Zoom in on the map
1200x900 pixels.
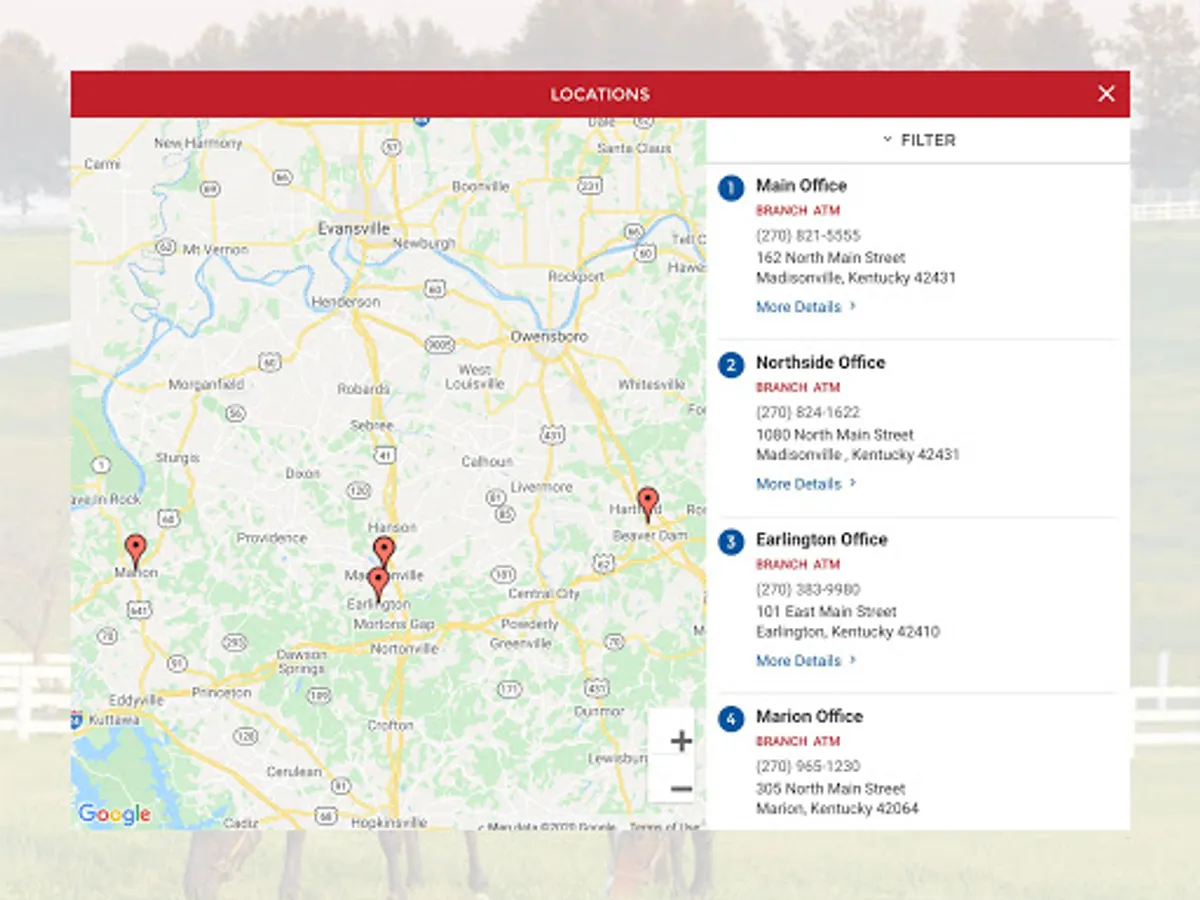(x=681, y=741)
